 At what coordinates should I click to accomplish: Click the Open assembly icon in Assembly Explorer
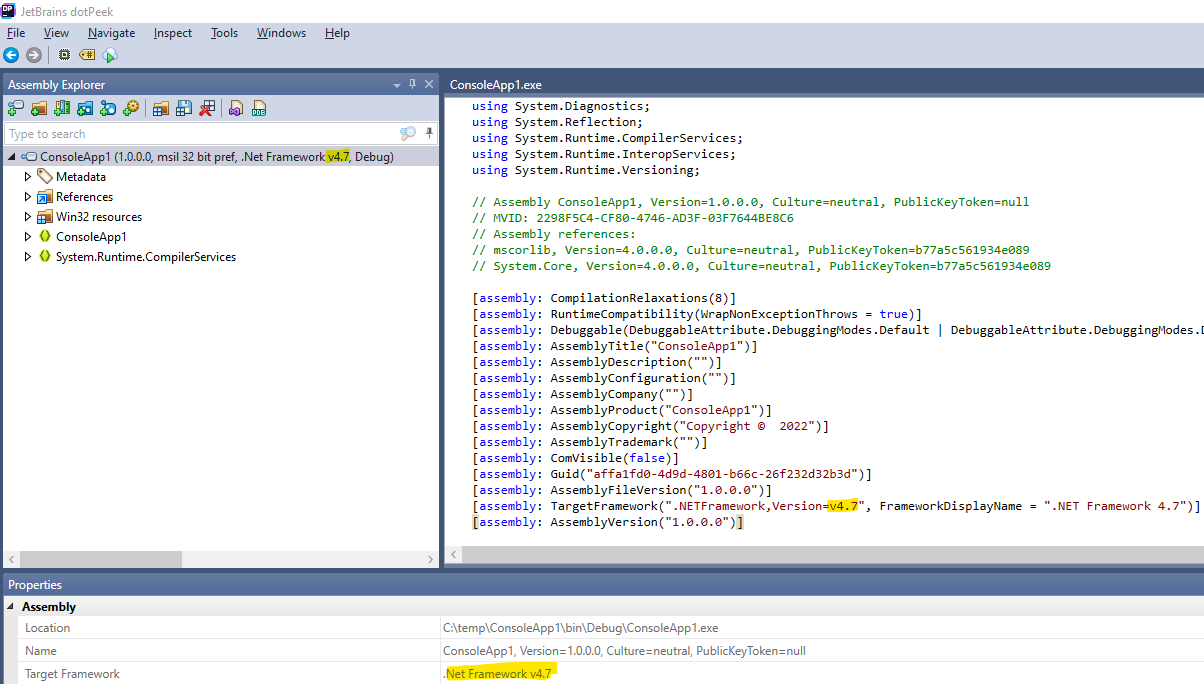point(15,108)
